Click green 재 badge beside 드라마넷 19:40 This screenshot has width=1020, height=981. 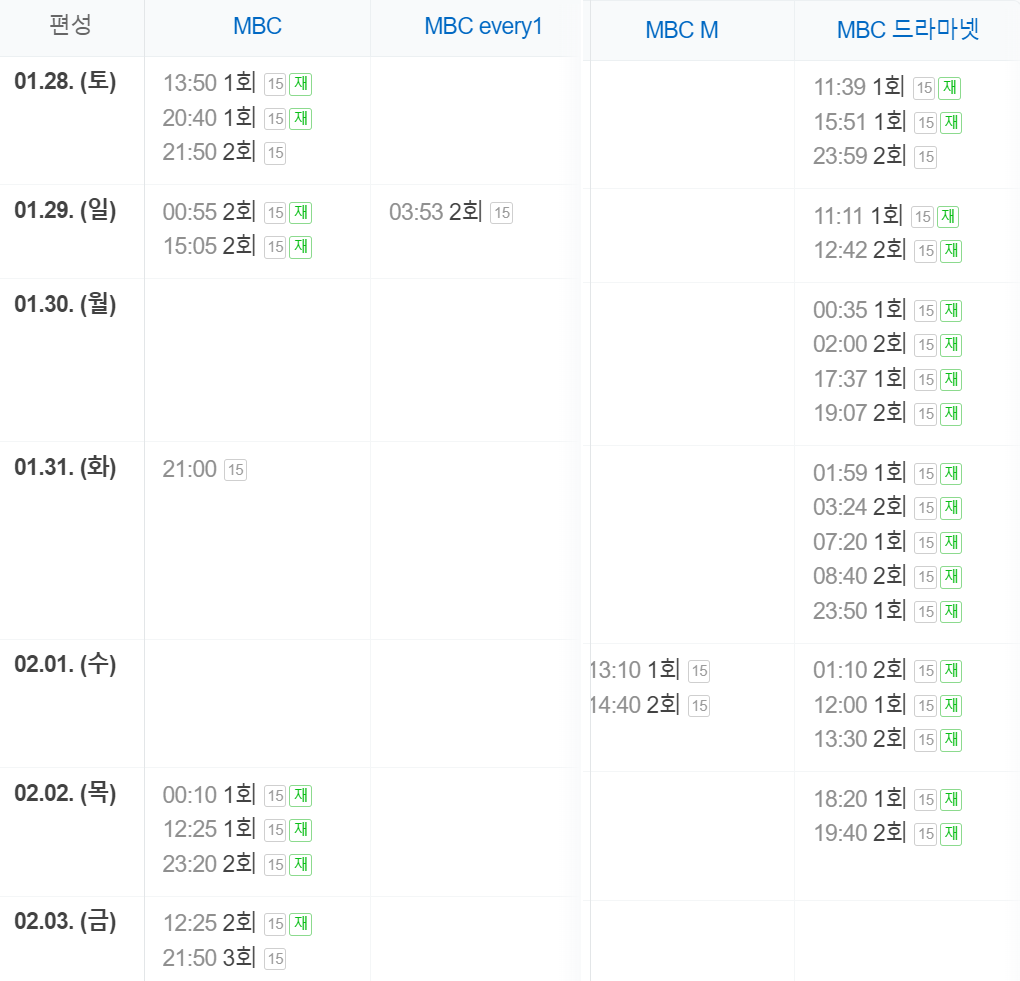(x=950, y=833)
